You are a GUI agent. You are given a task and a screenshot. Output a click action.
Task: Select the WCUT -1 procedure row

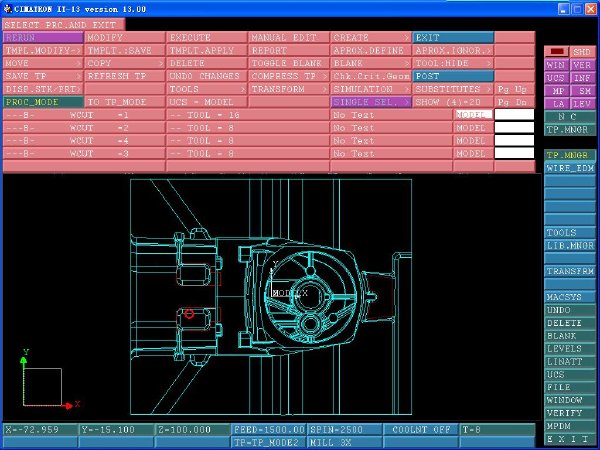pos(84,115)
